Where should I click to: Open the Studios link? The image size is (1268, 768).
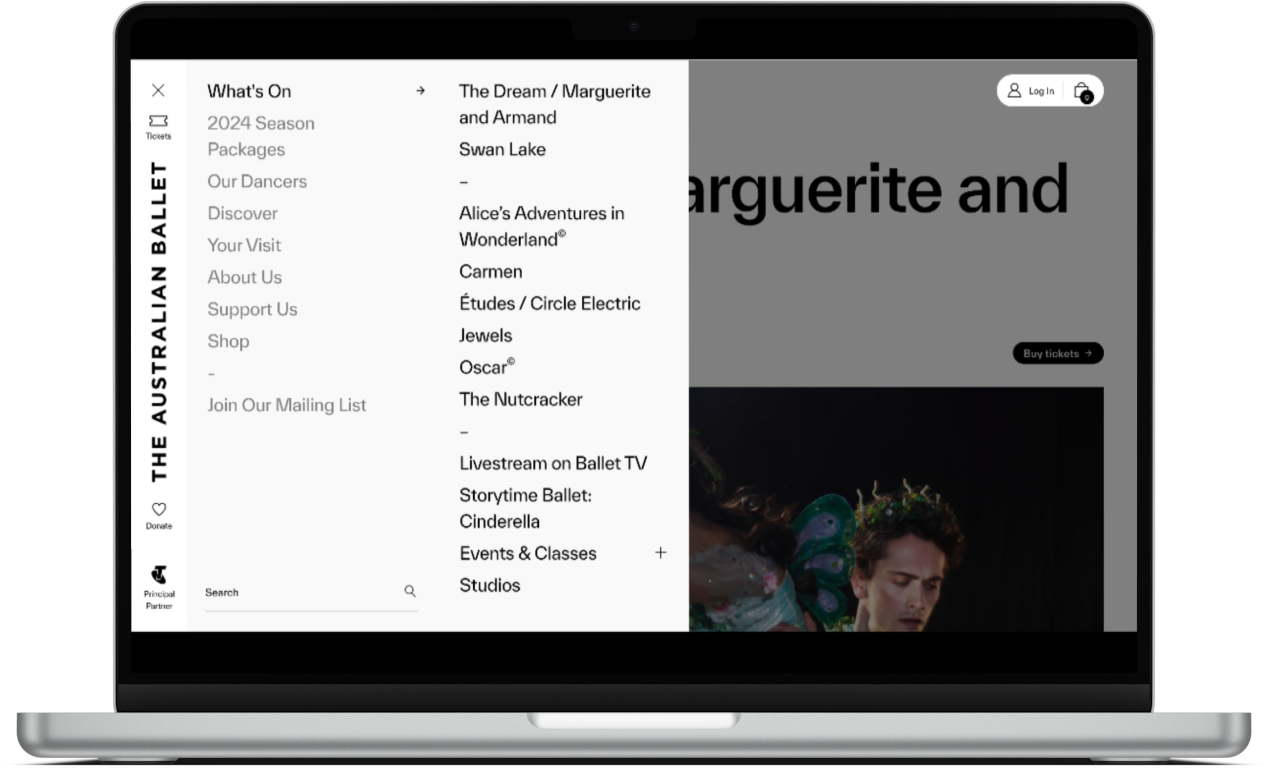tap(489, 585)
